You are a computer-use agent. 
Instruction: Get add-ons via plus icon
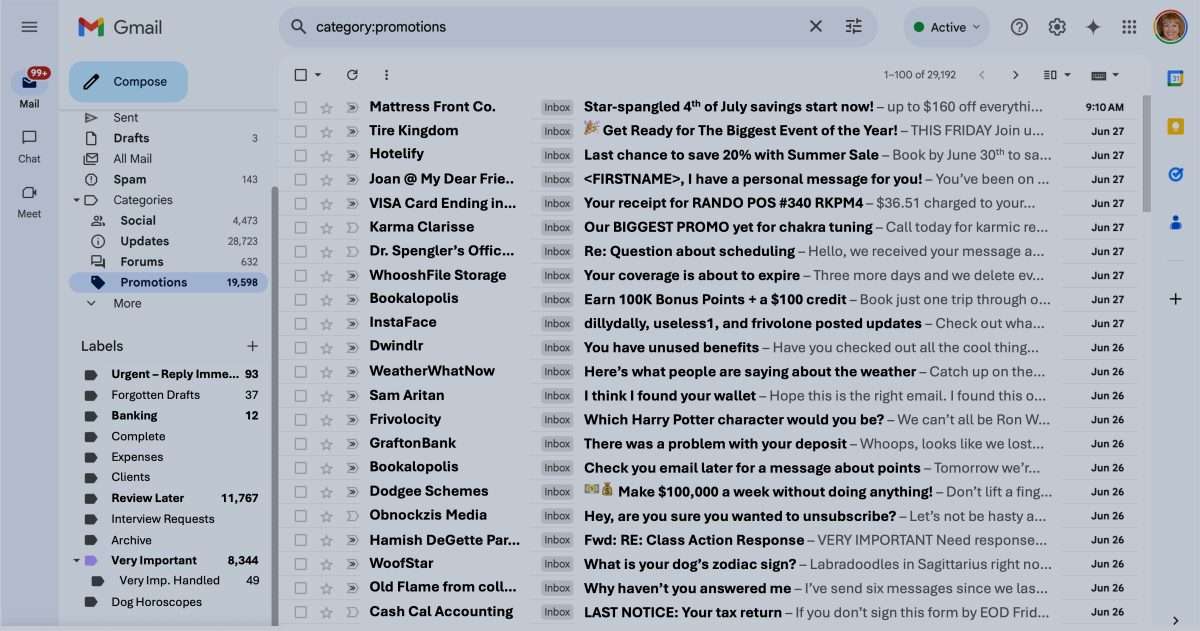point(1175,299)
